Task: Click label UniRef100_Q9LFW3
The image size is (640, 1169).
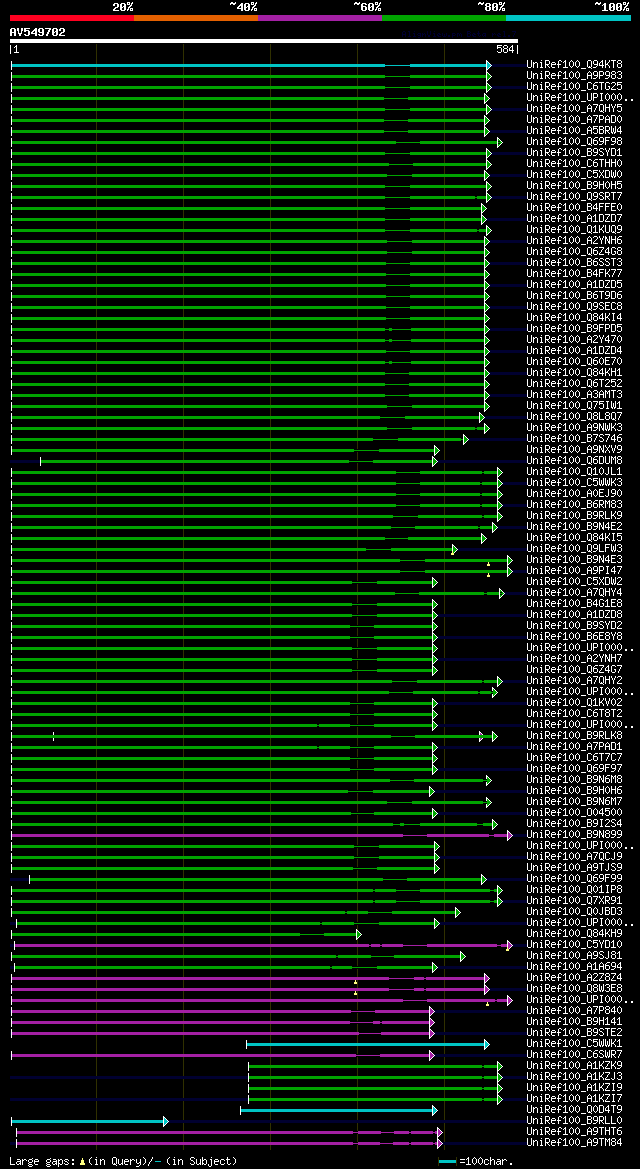Action: click(x=574, y=549)
